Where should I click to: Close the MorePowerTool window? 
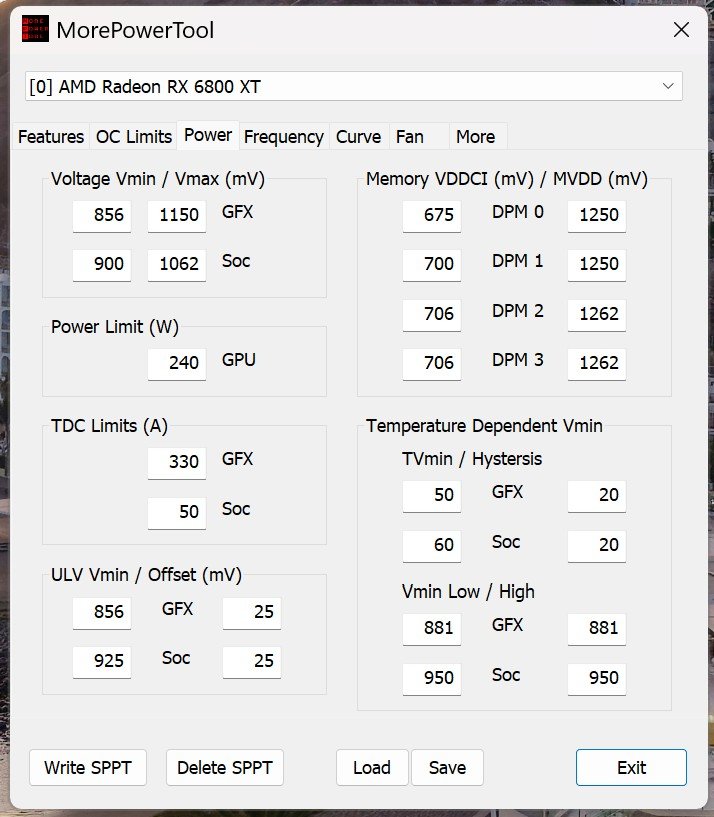[x=681, y=30]
